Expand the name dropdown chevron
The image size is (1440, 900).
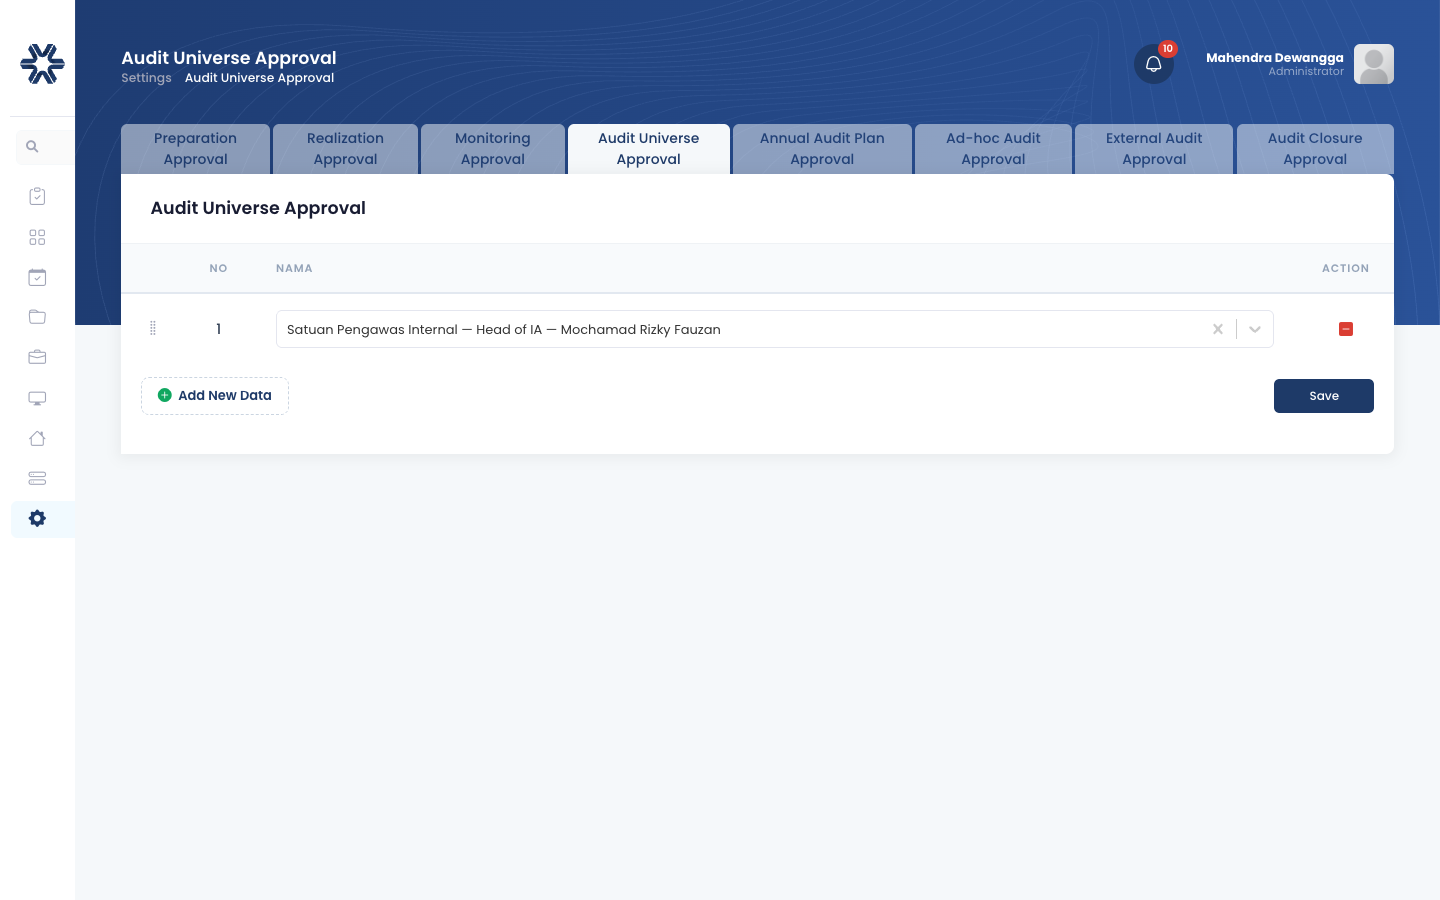coord(1255,329)
